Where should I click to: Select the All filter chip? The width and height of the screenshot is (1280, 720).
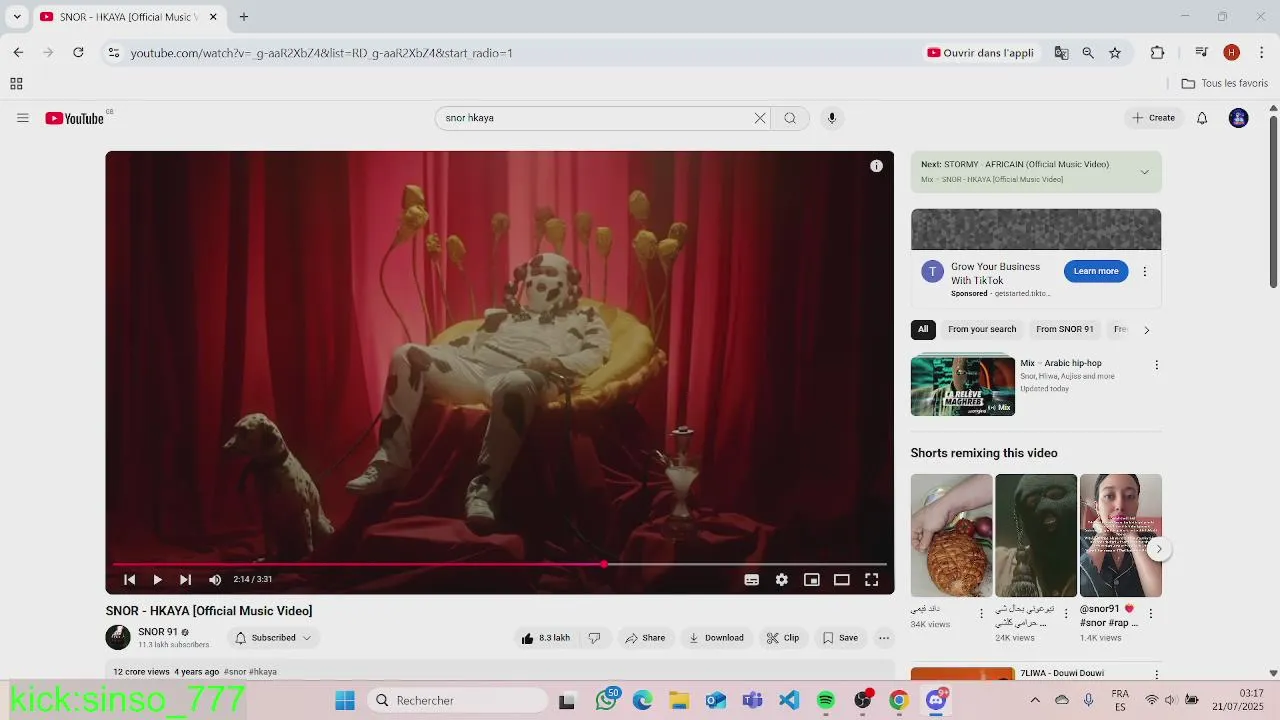pos(923,329)
